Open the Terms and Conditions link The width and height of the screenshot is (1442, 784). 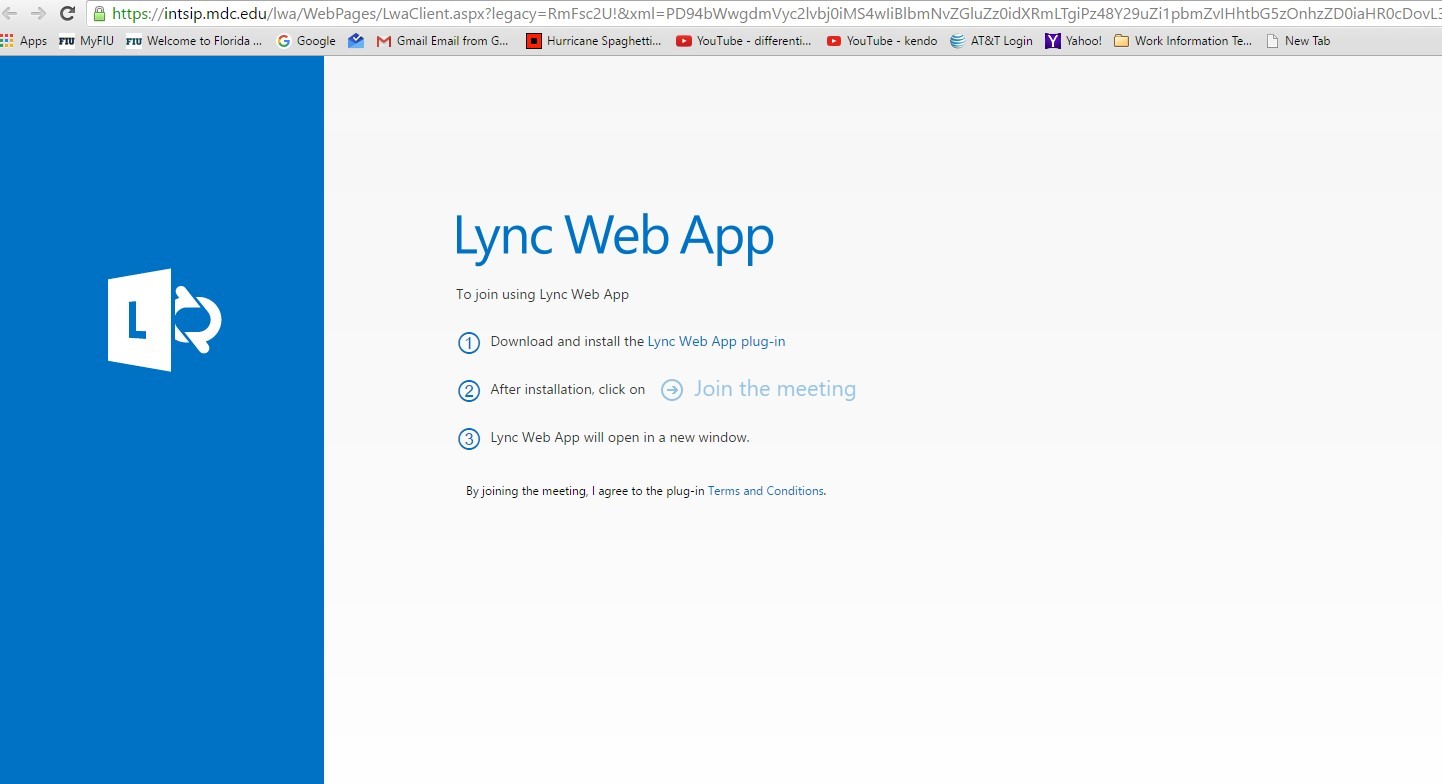coord(766,491)
